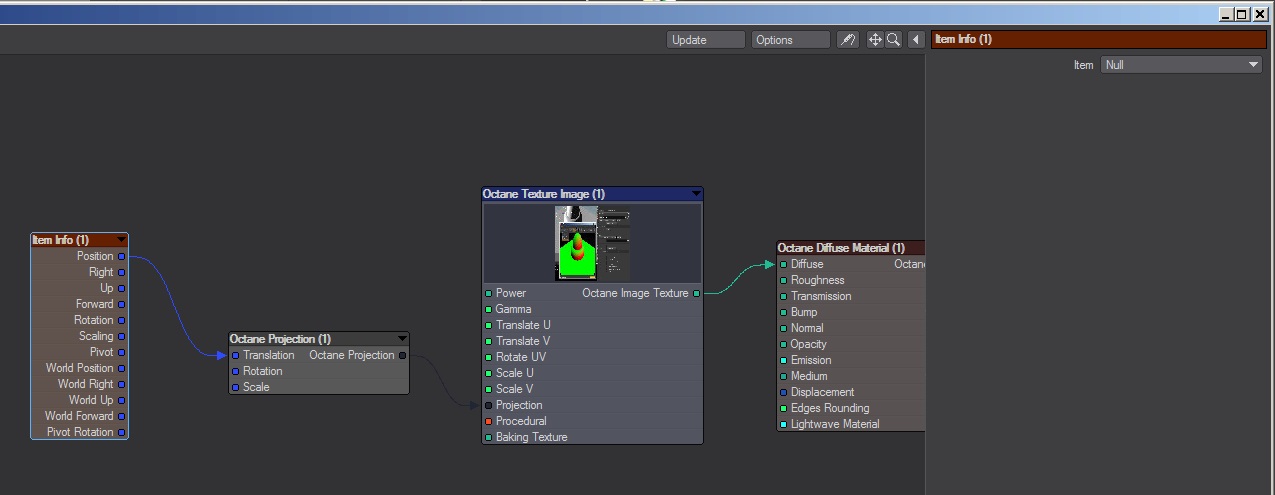Open the Options button

tap(791, 40)
